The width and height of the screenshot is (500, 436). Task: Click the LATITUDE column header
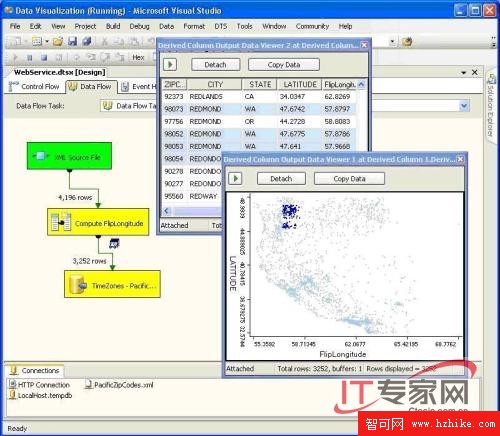pyautogui.click(x=300, y=84)
